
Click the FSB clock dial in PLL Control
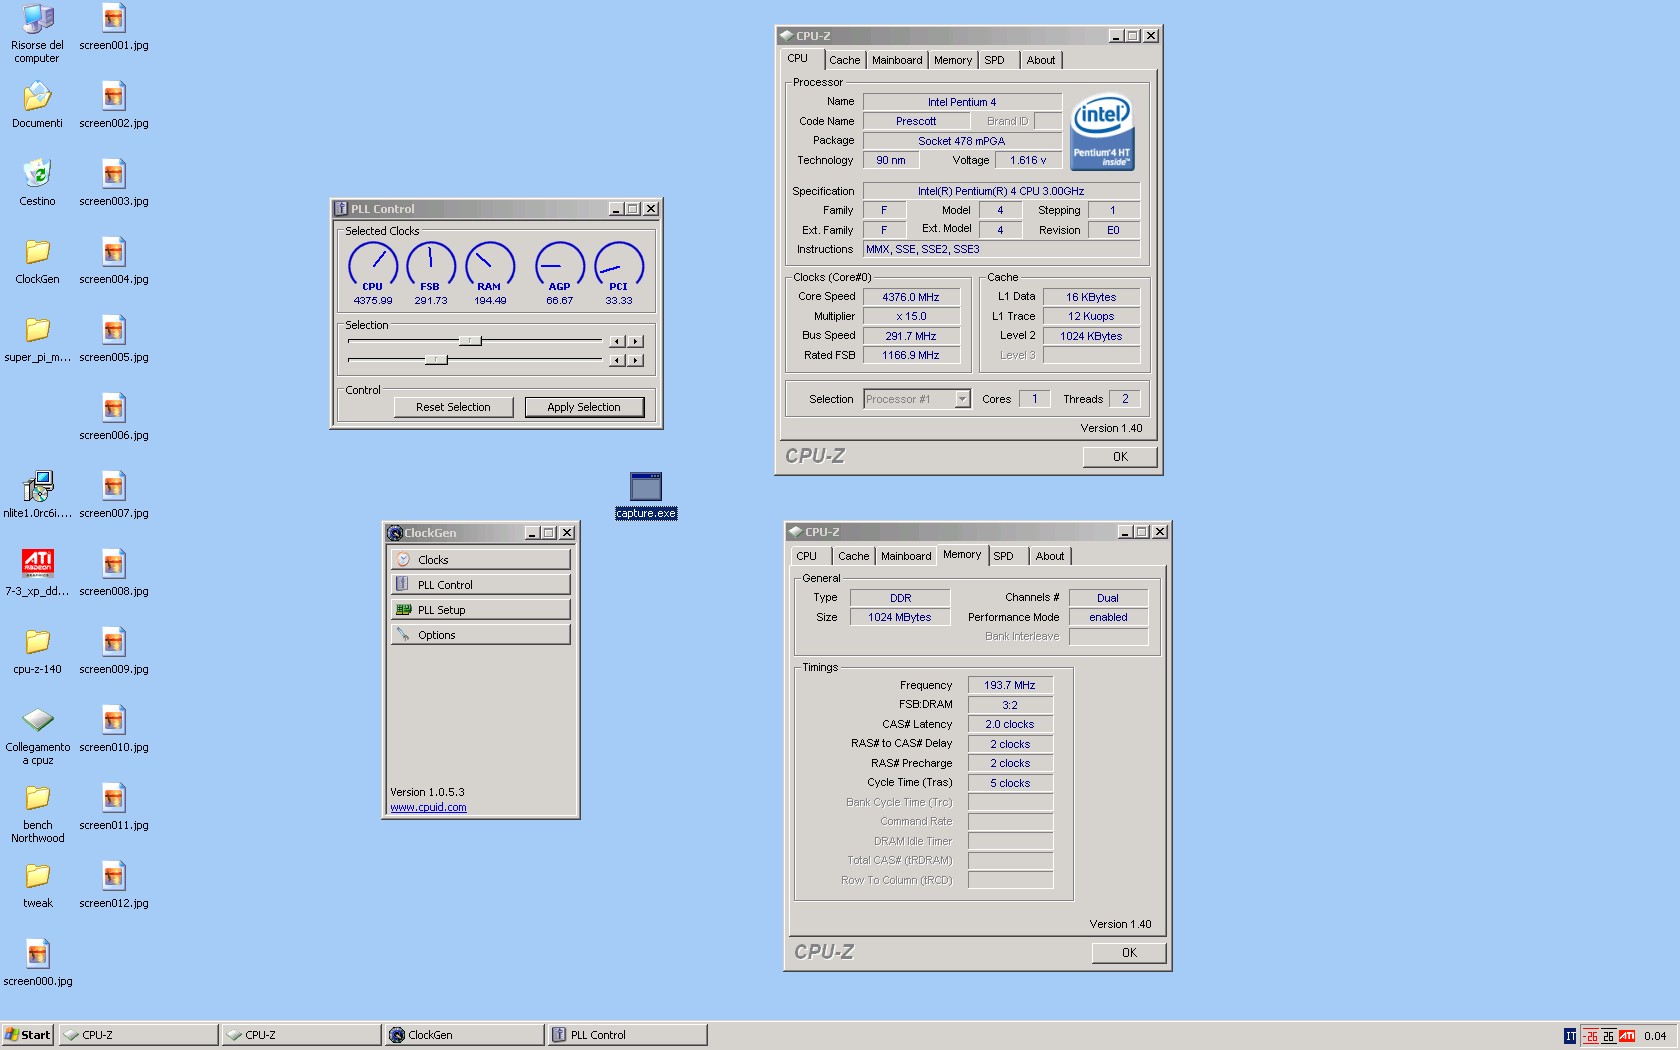[431, 266]
